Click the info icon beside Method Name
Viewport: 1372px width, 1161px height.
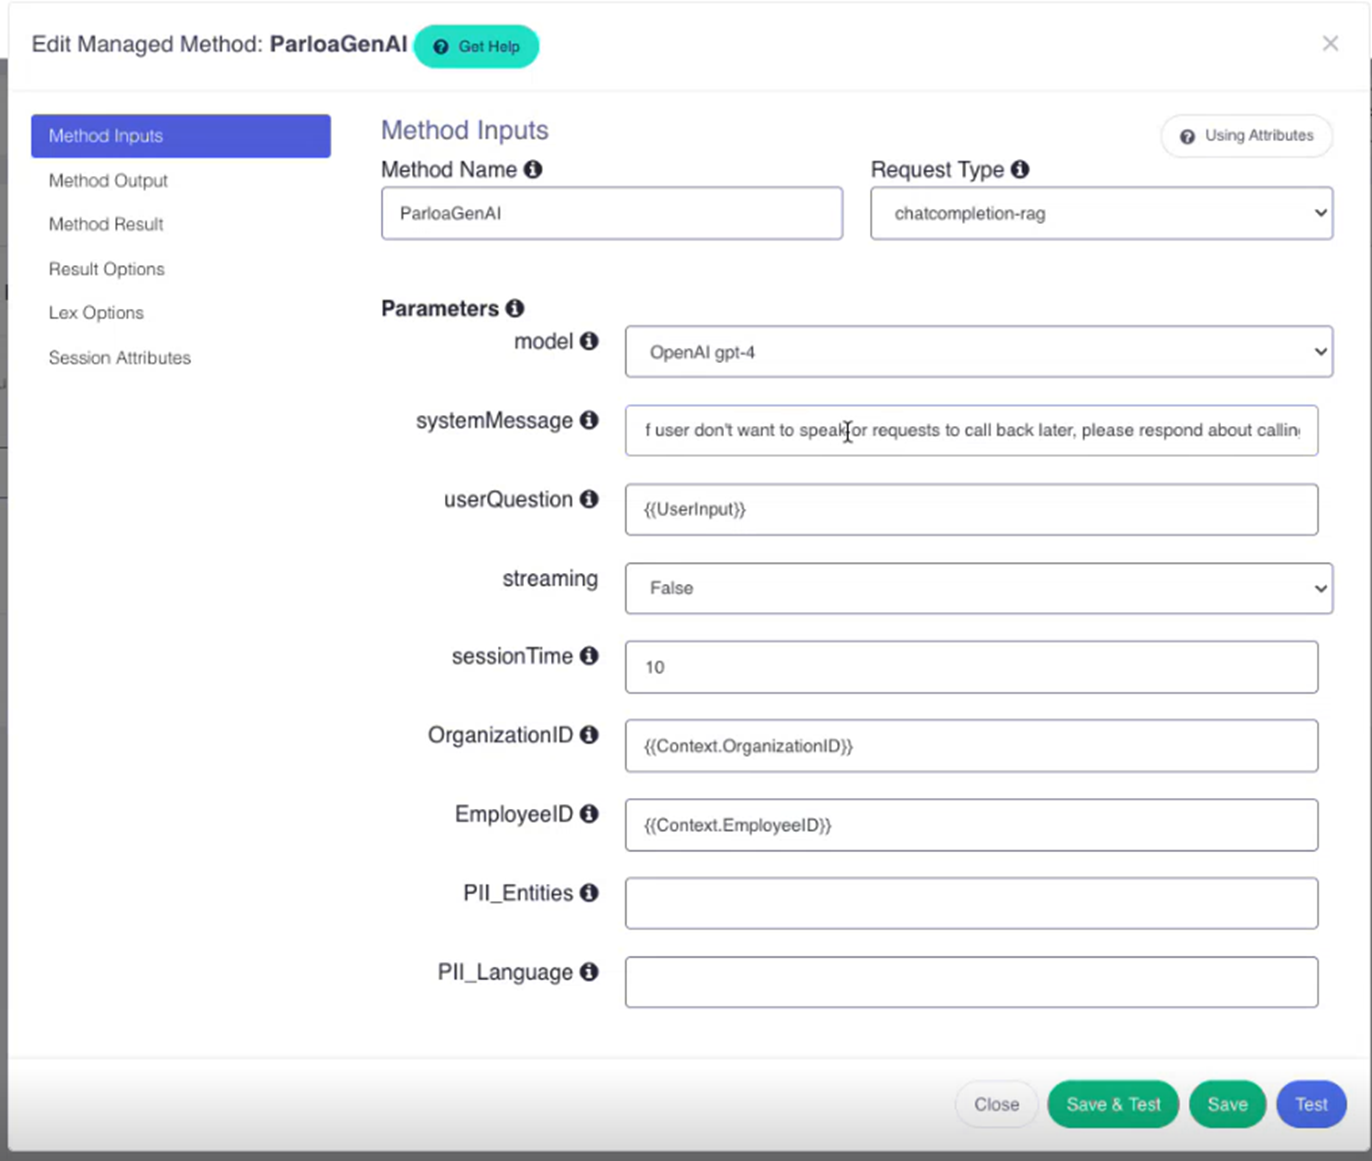pos(533,170)
